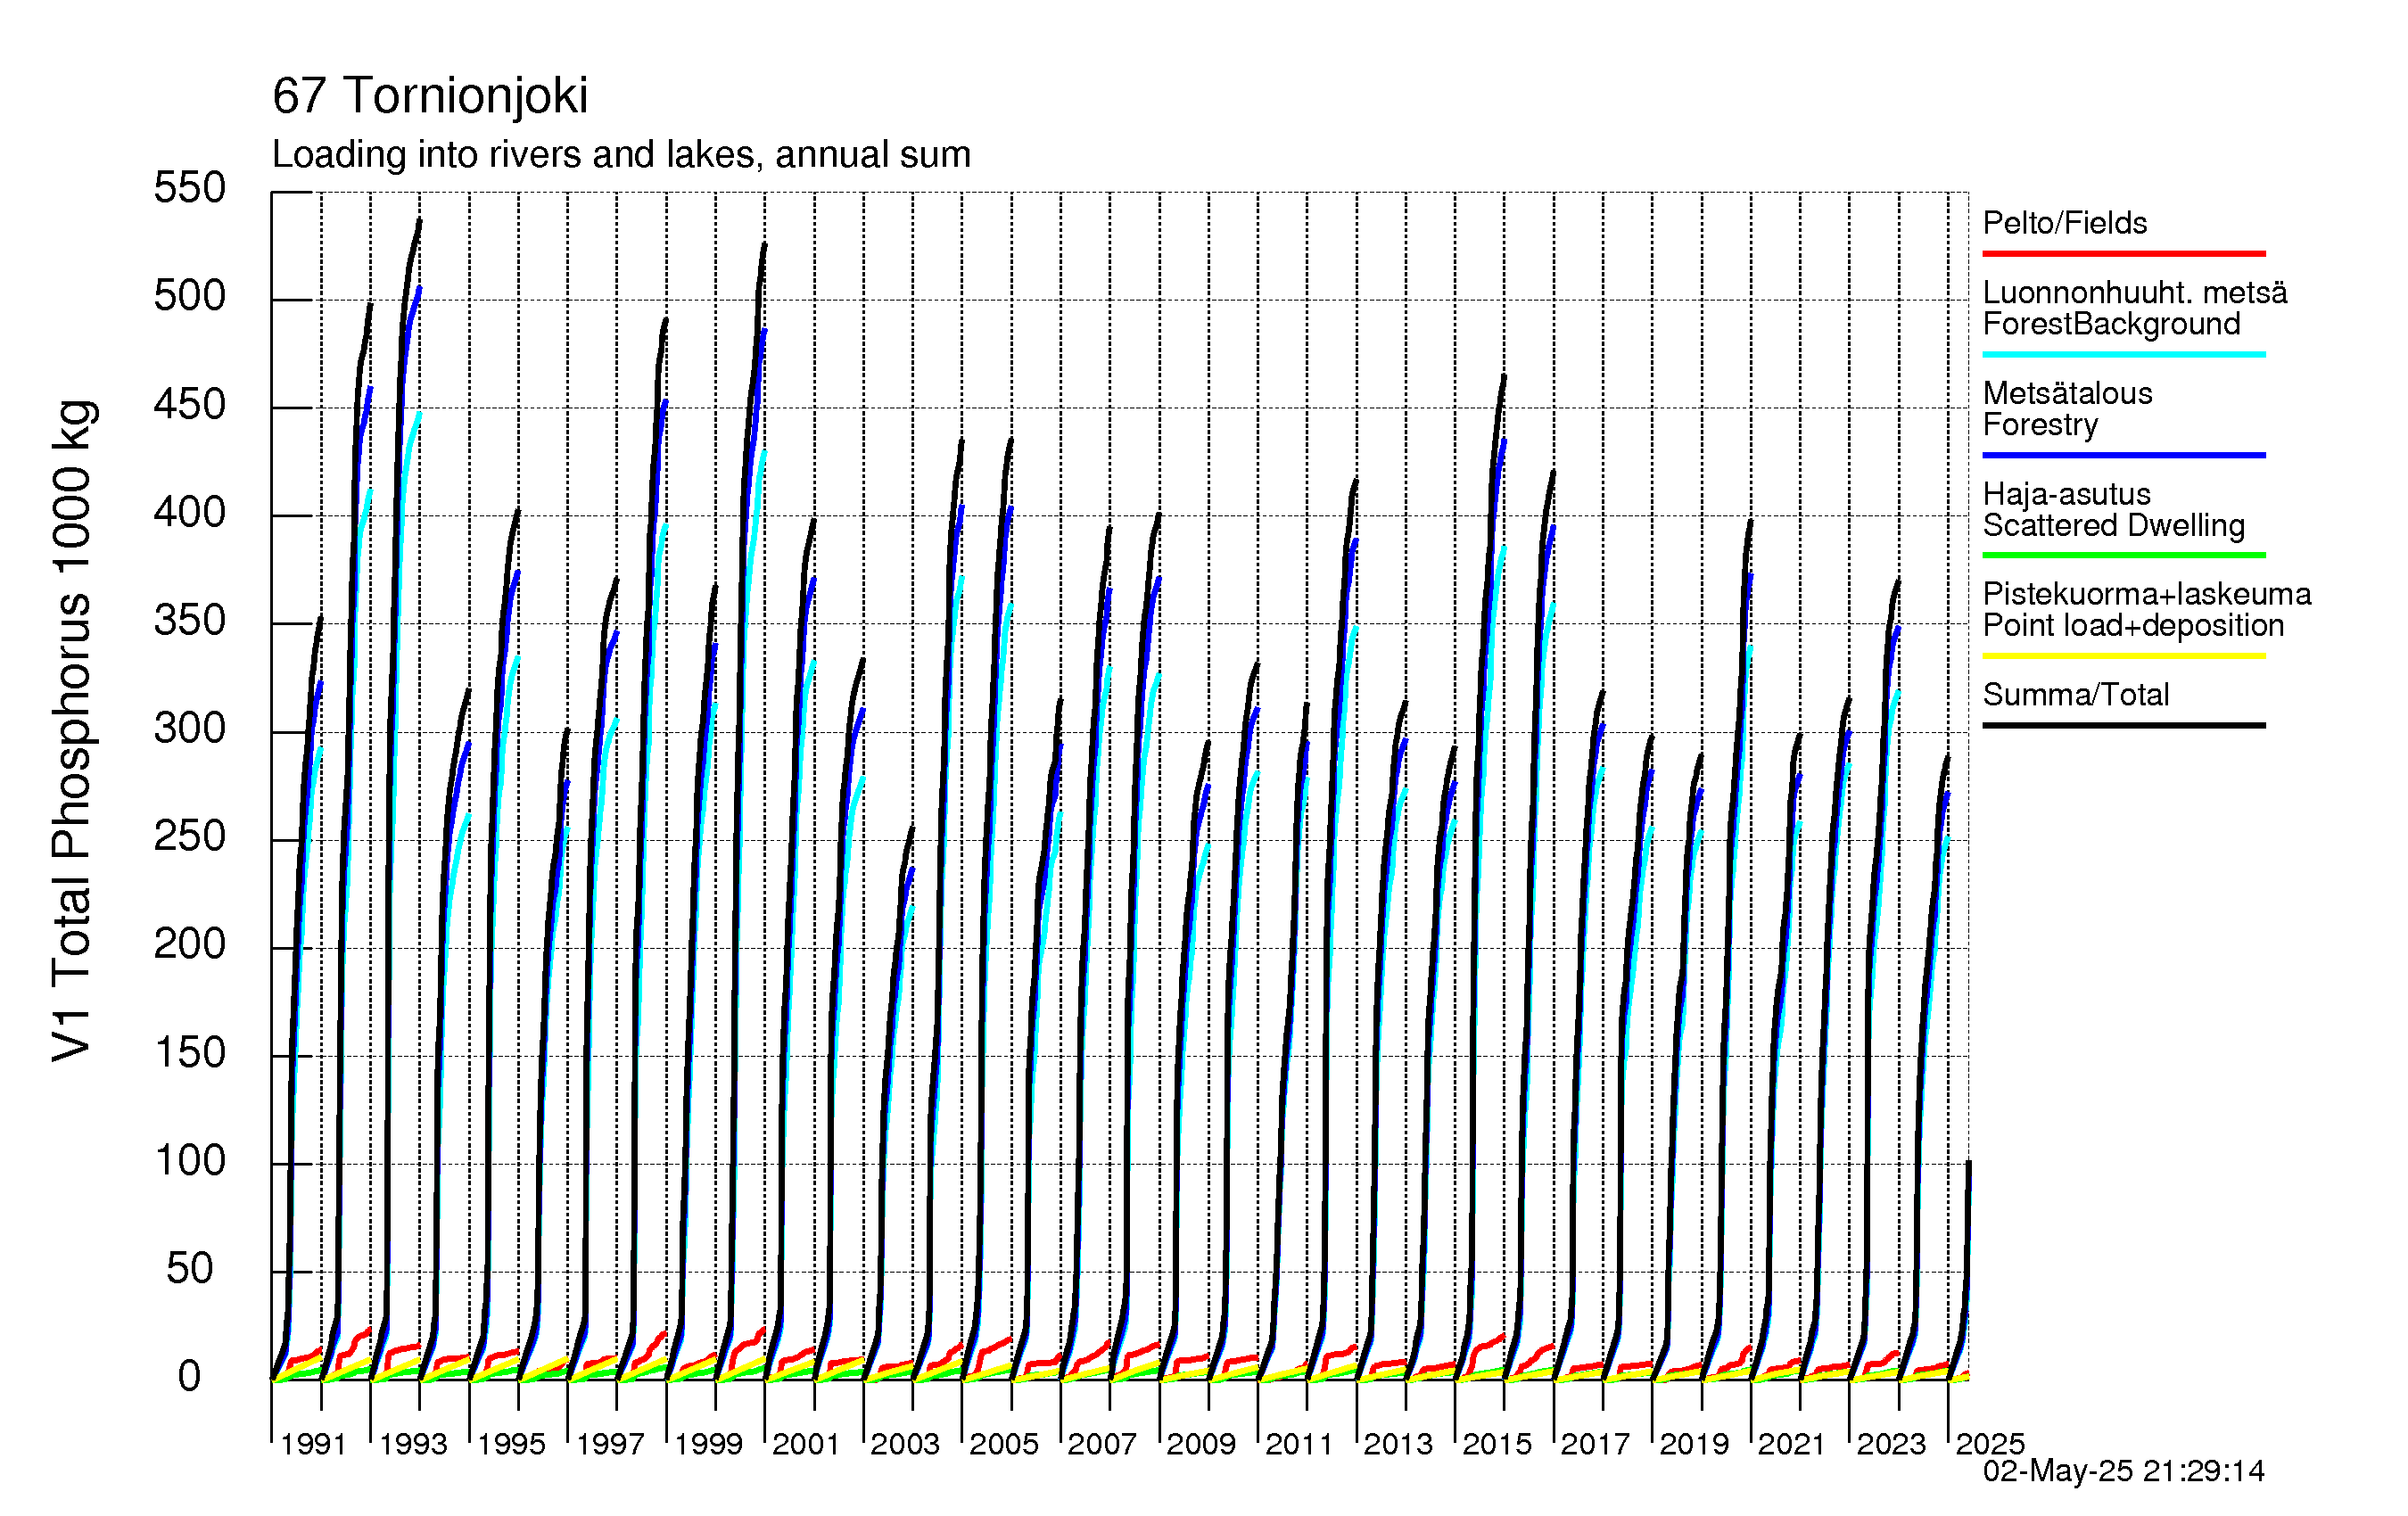Click the x-axis year label 2025
The width and height of the screenshot is (2408, 1516).
[x=1990, y=1444]
